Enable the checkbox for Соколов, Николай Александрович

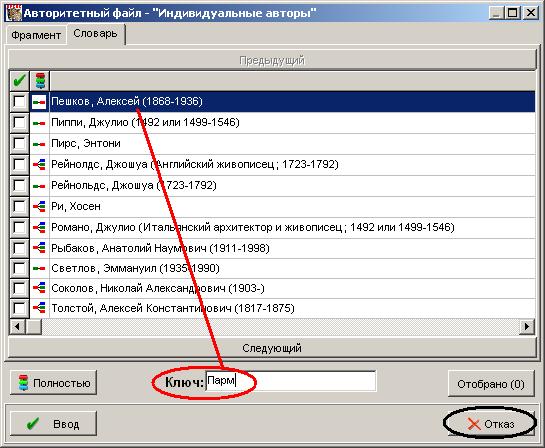click(19, 288)
